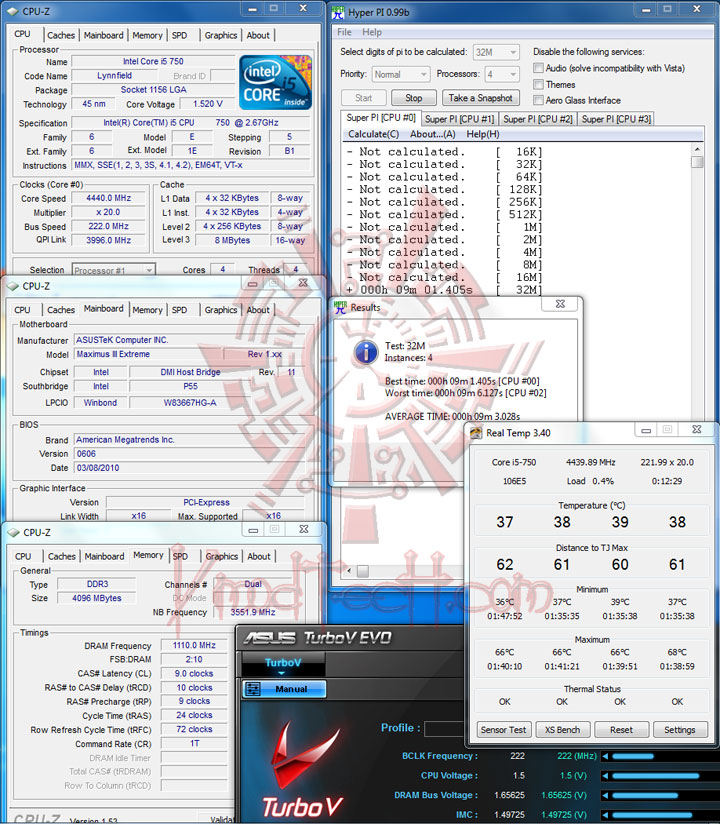This screenshot has height=824, width=720.
Task: Click the Hyper PI title bar icon
Action: [x=338, y=12]
